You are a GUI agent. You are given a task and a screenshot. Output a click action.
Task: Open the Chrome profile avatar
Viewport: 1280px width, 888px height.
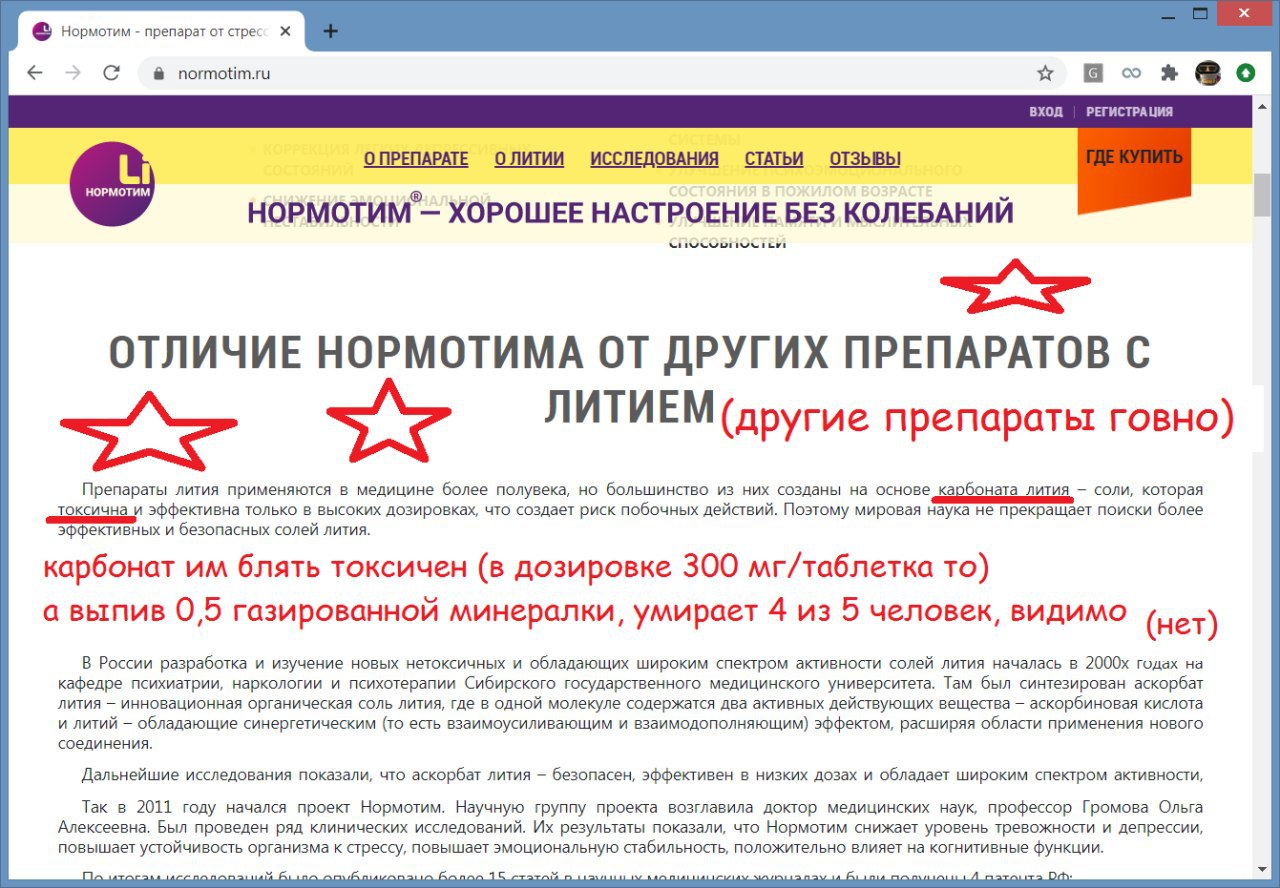(x=1207, y=73)
